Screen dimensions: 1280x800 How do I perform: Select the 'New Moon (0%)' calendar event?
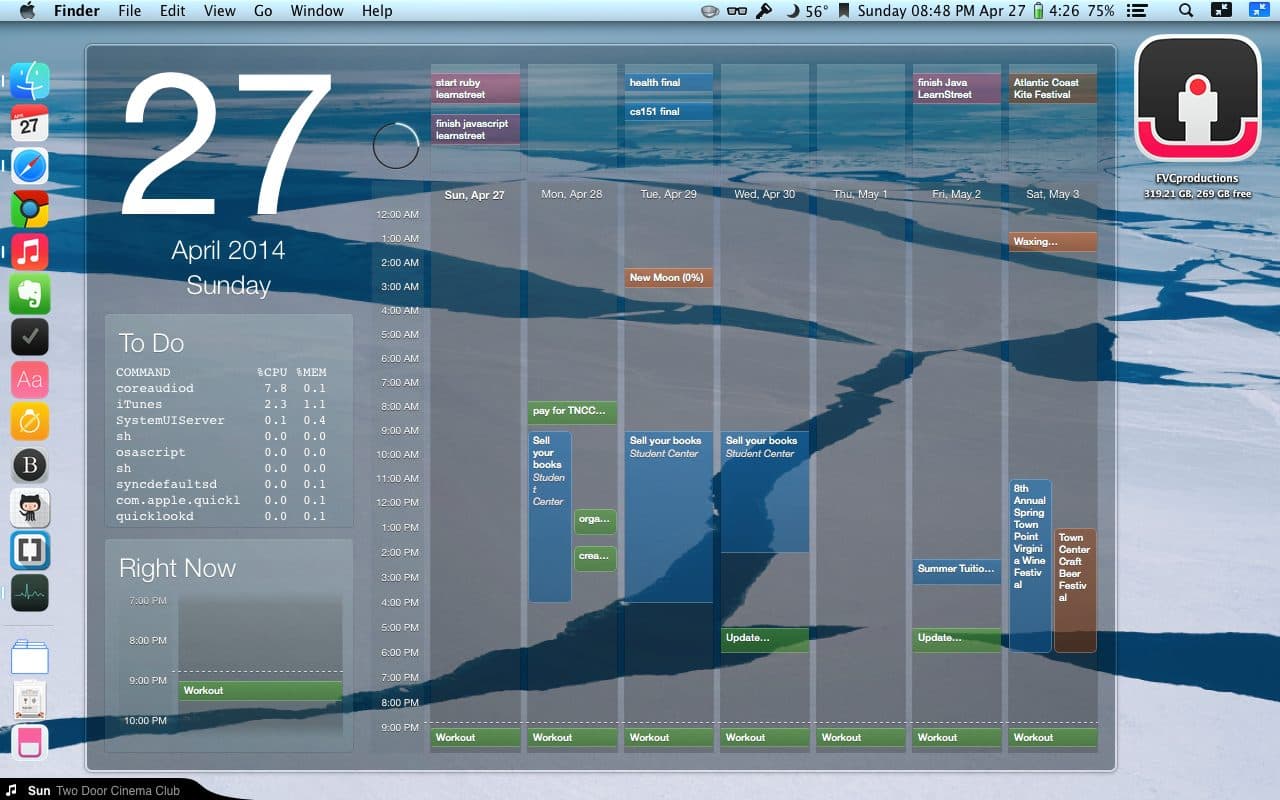click(x=668, y=278)
